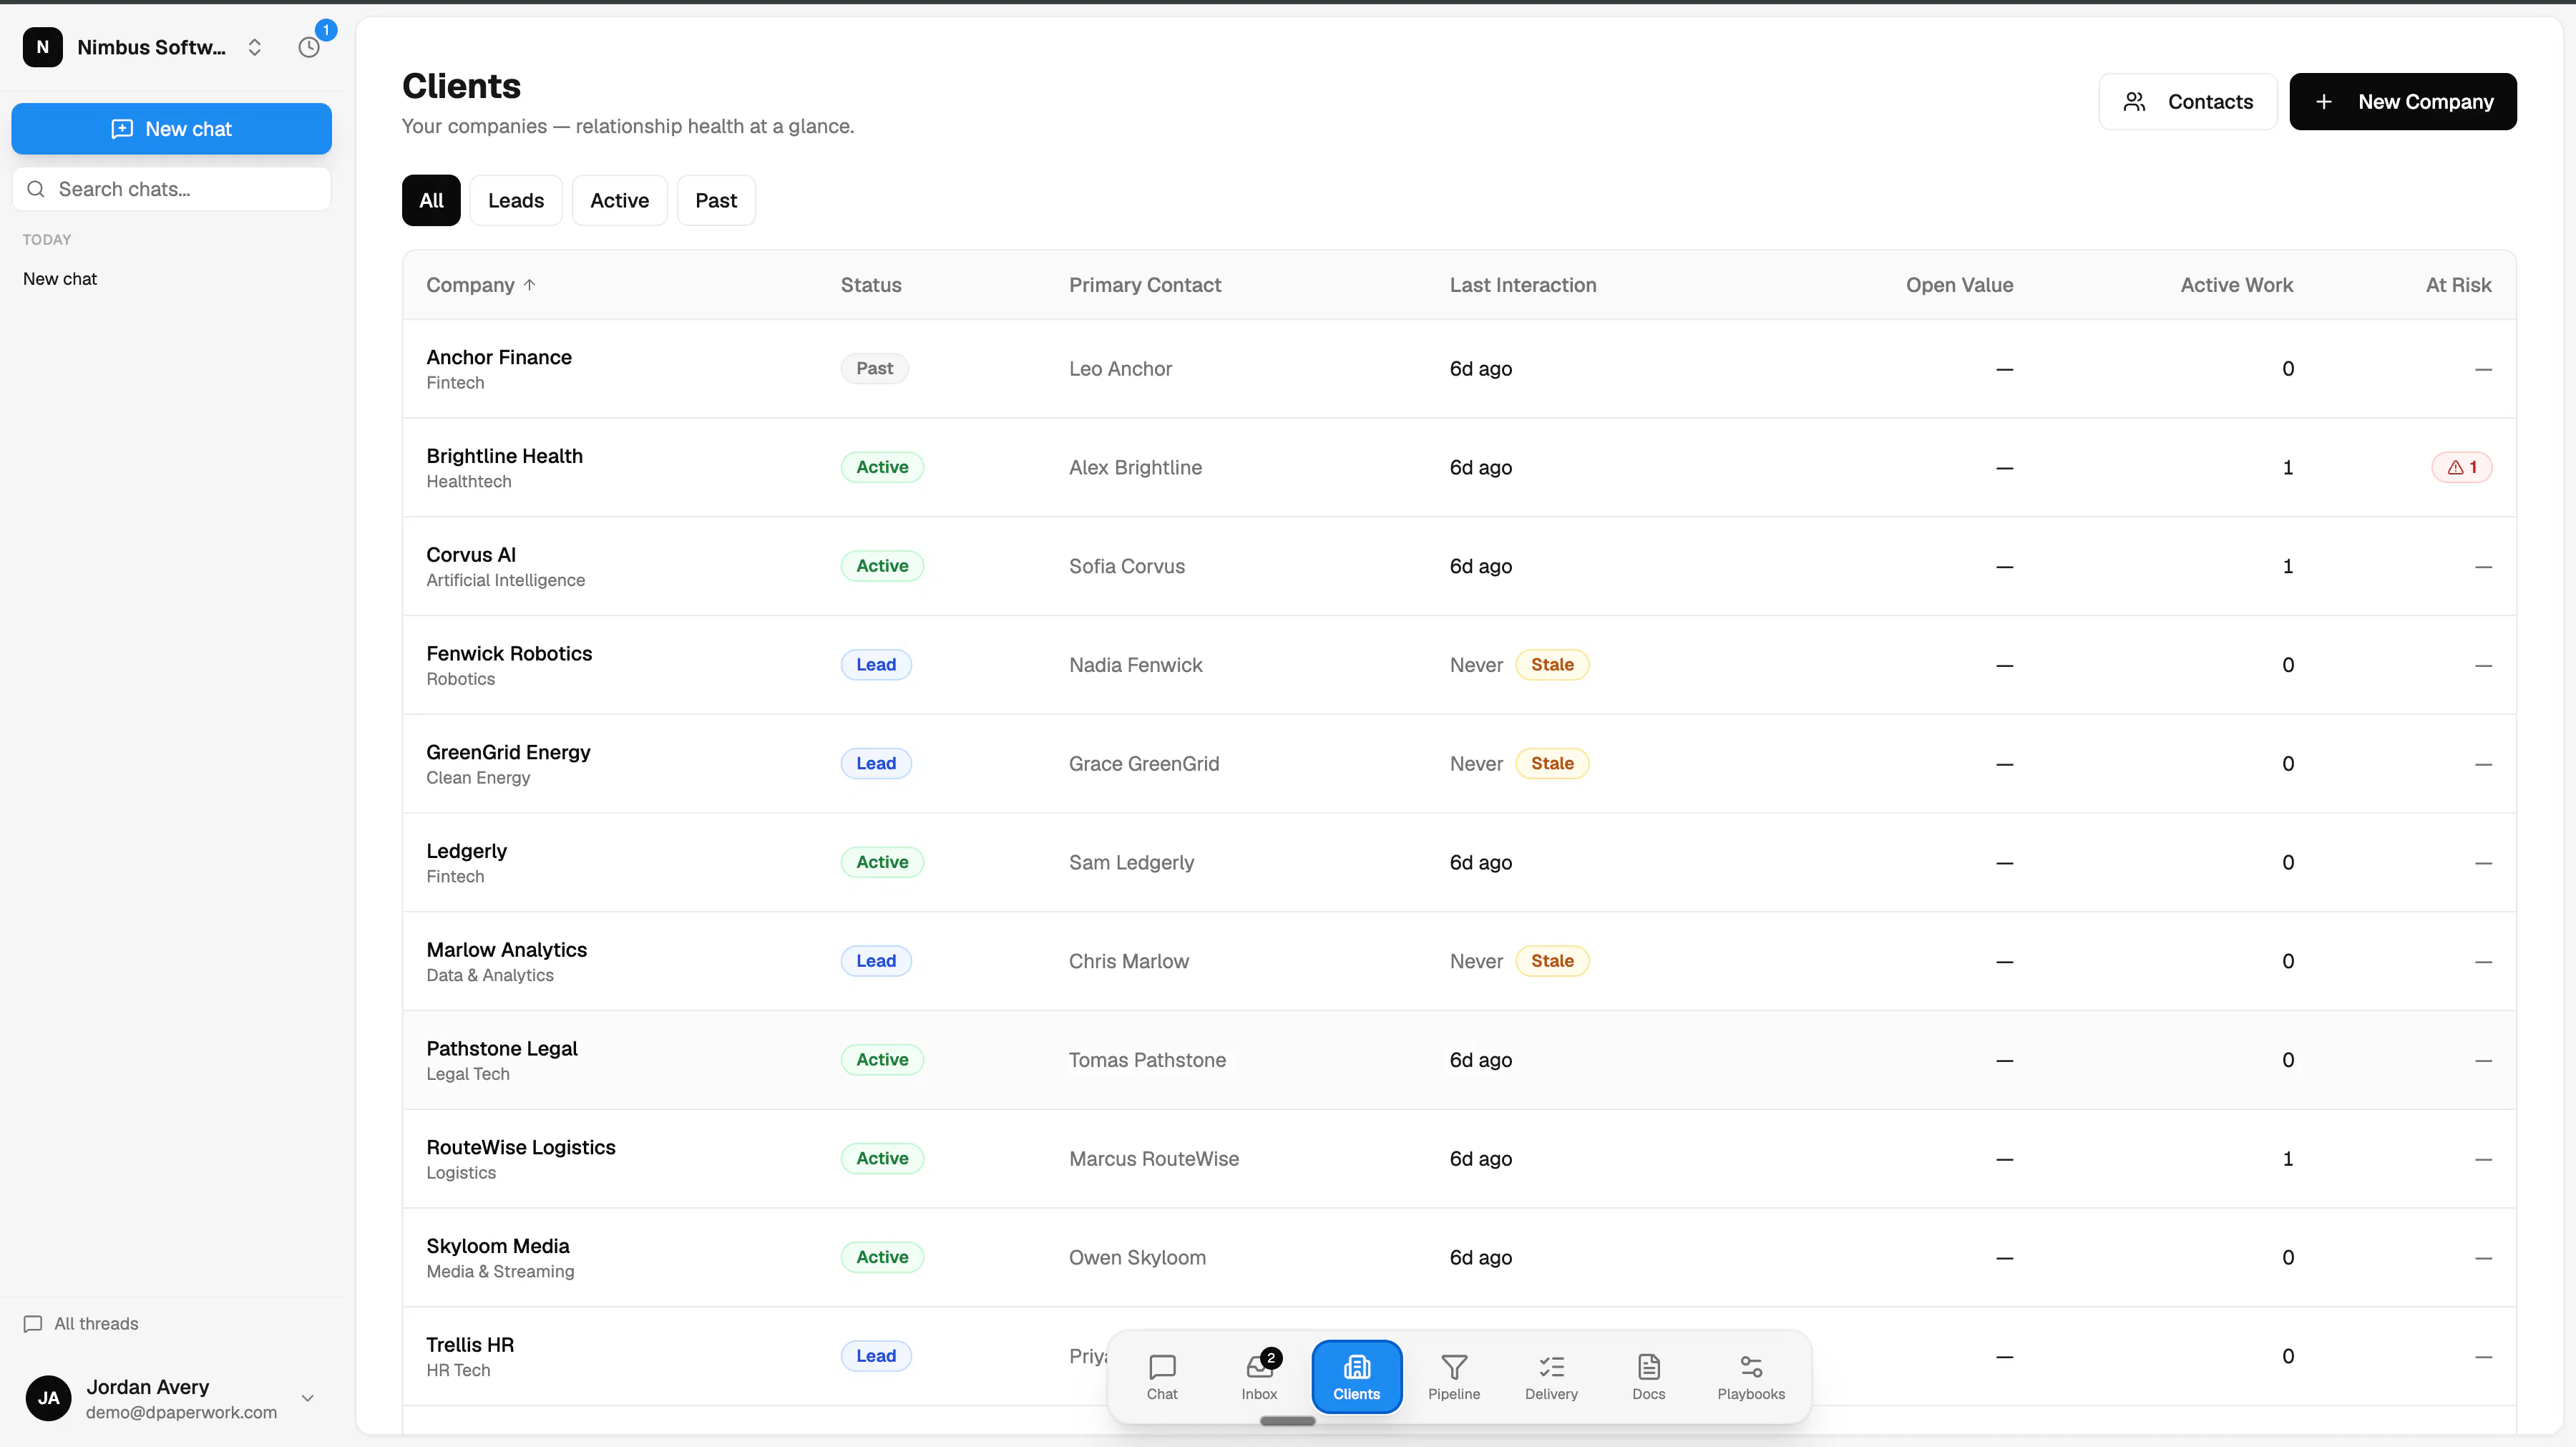
Task: Expand the Jordan Avery account menu chevron
Action: 308,1398
